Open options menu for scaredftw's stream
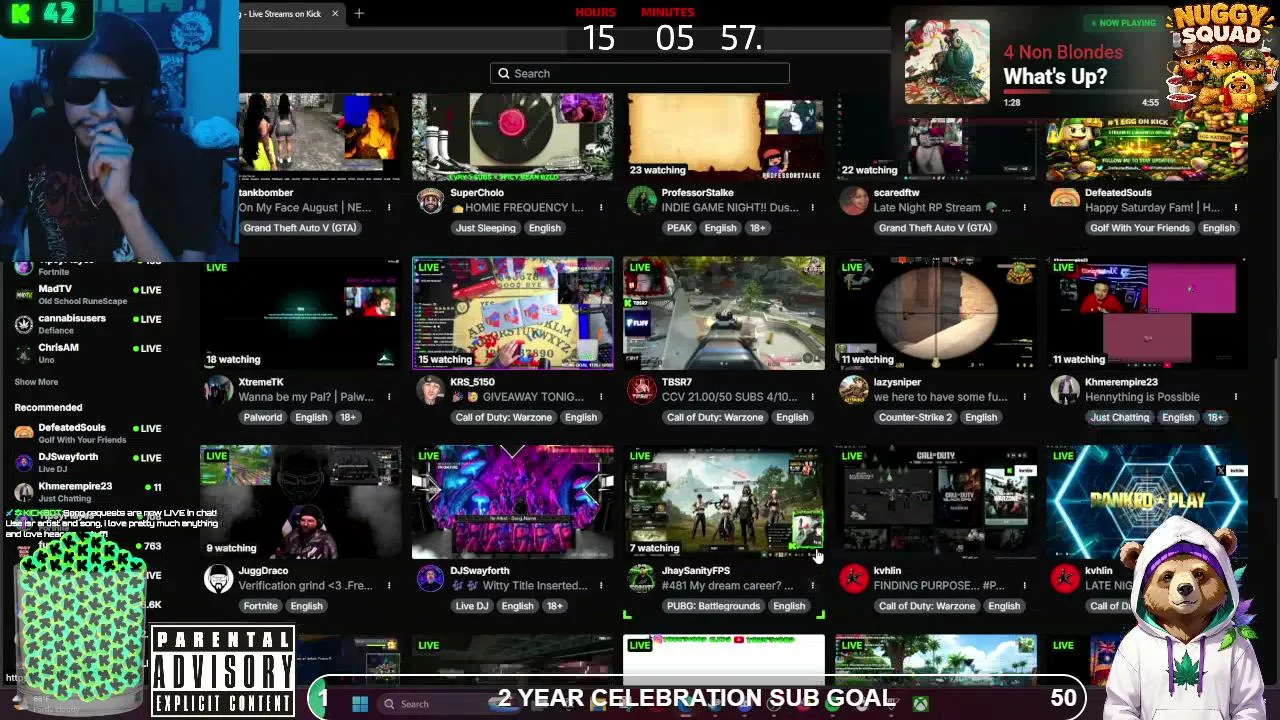This screenshot has height=720, width=1280. (x=1024, y=208)
